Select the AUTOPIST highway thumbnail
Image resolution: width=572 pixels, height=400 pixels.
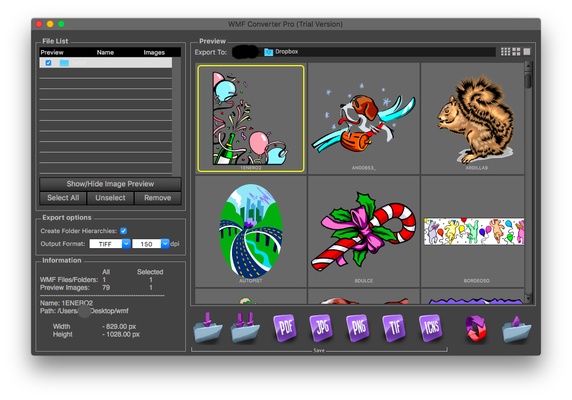[x=251, y=231]
